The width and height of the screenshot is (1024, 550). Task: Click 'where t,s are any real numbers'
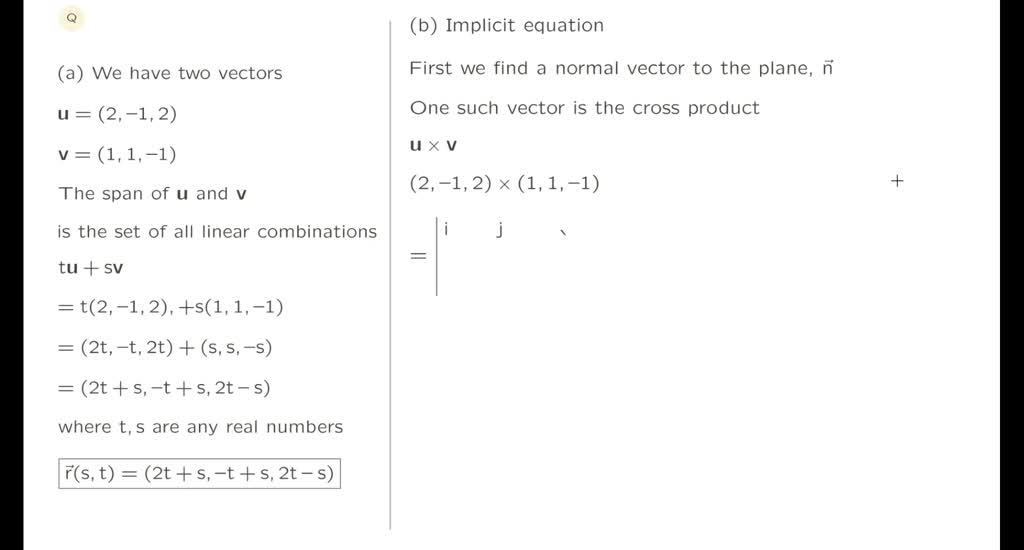[x=200, y=427]
